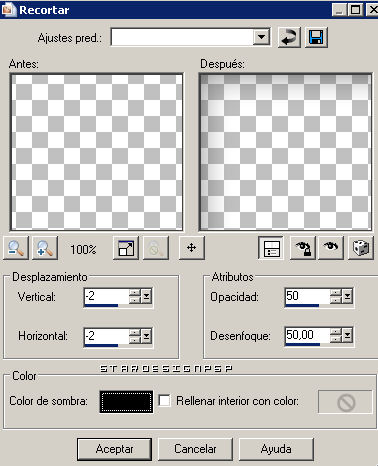Click the Cancelar button
The width and height of the screenshot is (378, 466).
pos(195,449)
